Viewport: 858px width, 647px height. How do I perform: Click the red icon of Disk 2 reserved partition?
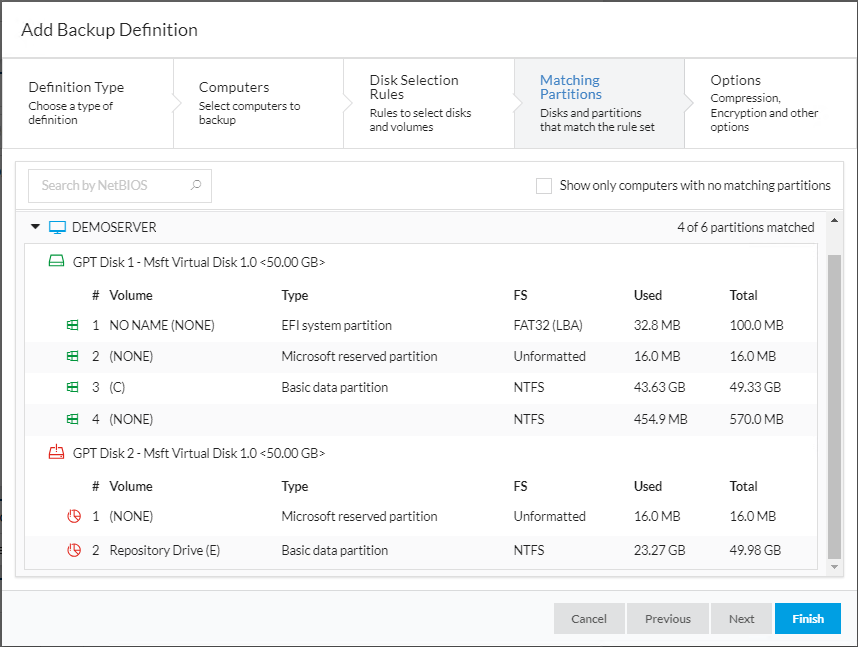[x=72, y=517]
